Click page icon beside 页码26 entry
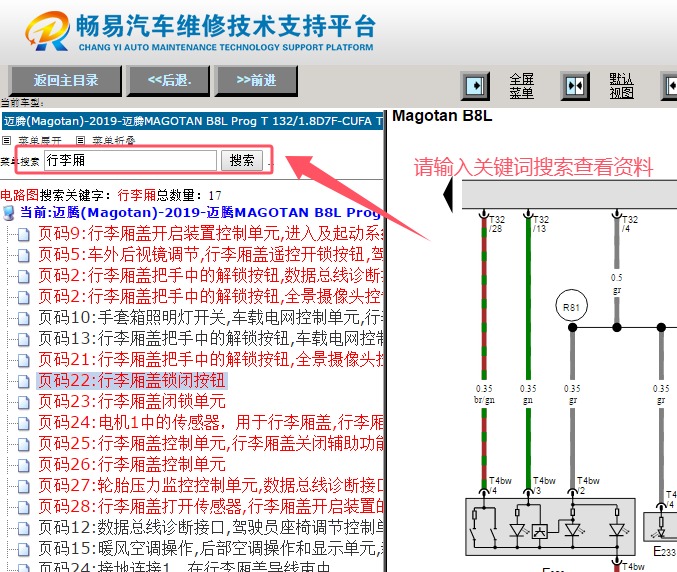The width and height of the screenshot is (677, 572). 23,465
